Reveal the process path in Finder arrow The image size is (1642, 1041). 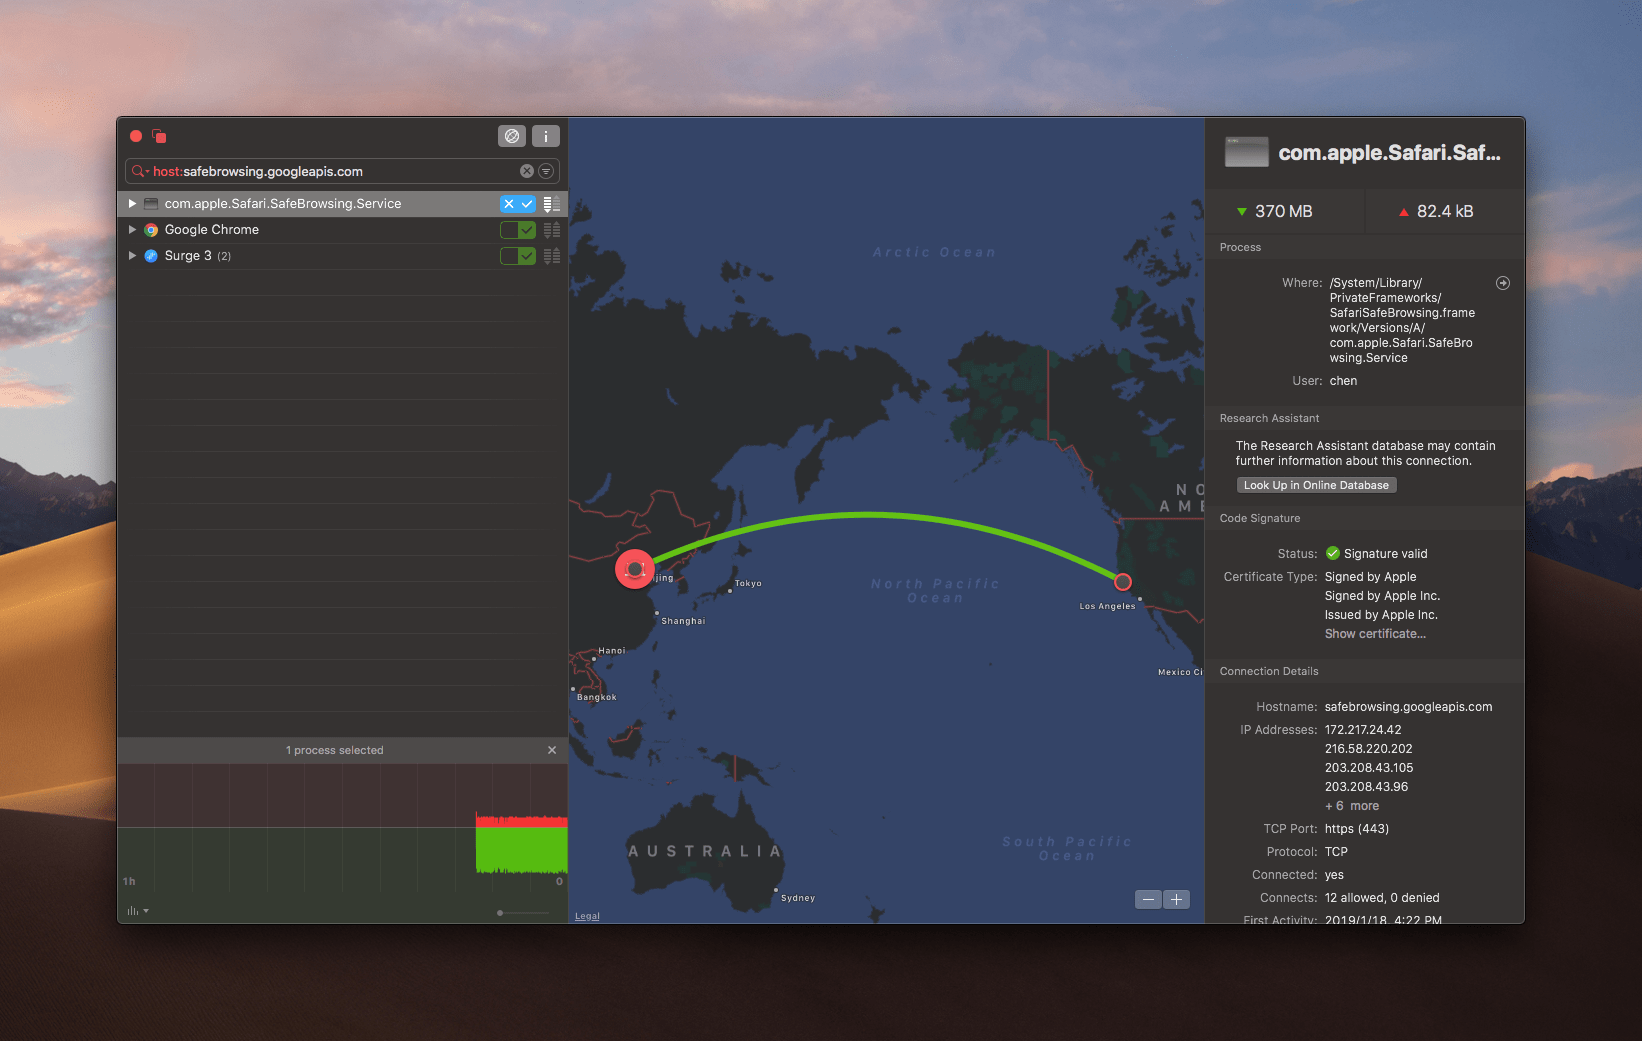tap(1502, 283)
